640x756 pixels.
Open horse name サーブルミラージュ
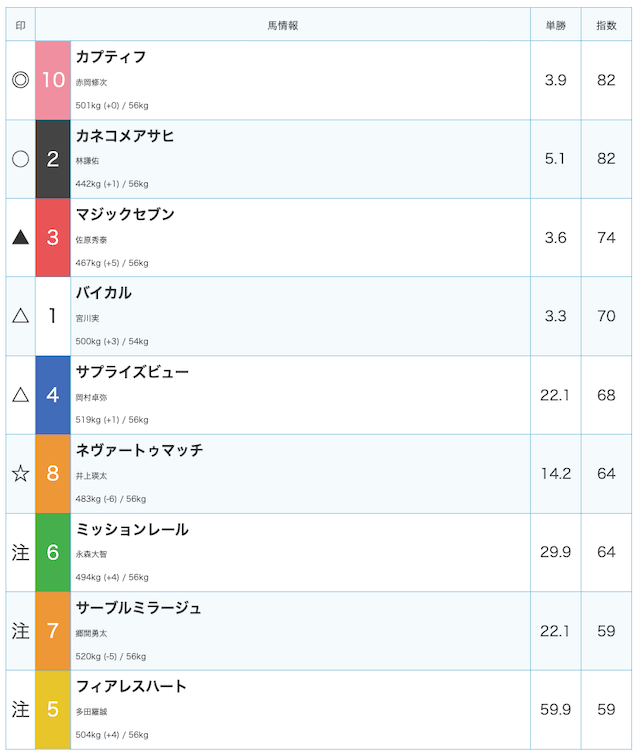(x=138, y=608)
